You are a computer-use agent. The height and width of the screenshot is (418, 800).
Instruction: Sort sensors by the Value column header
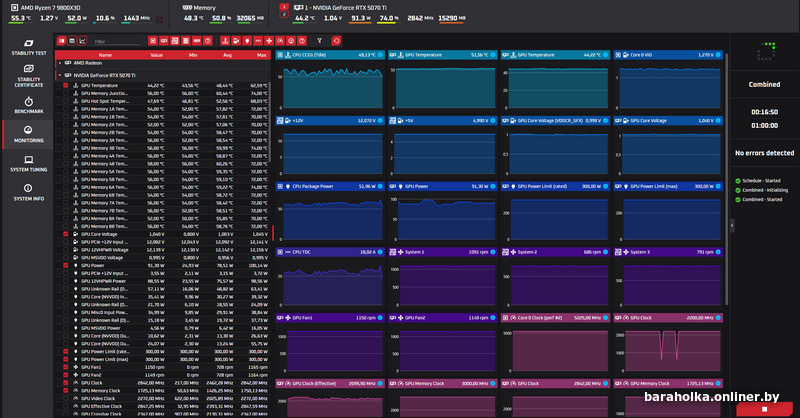pos(157,55)
